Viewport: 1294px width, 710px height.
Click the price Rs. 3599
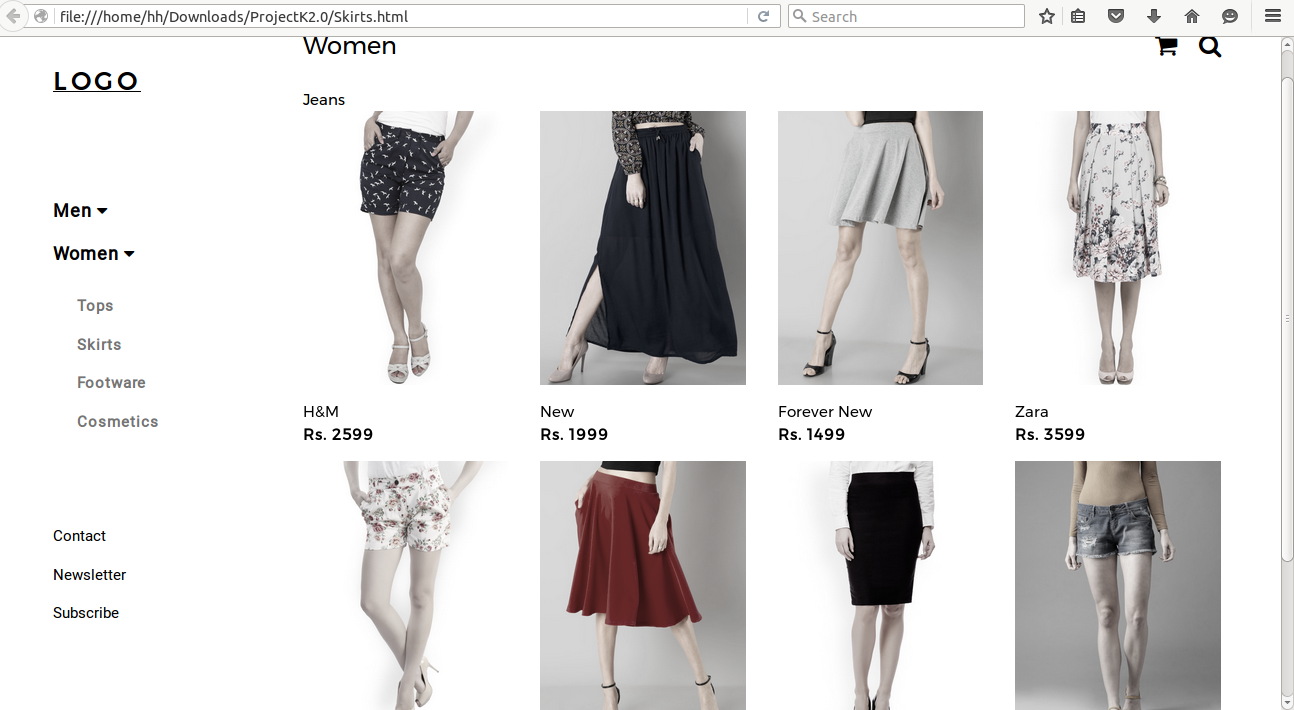coord(1050,434)
